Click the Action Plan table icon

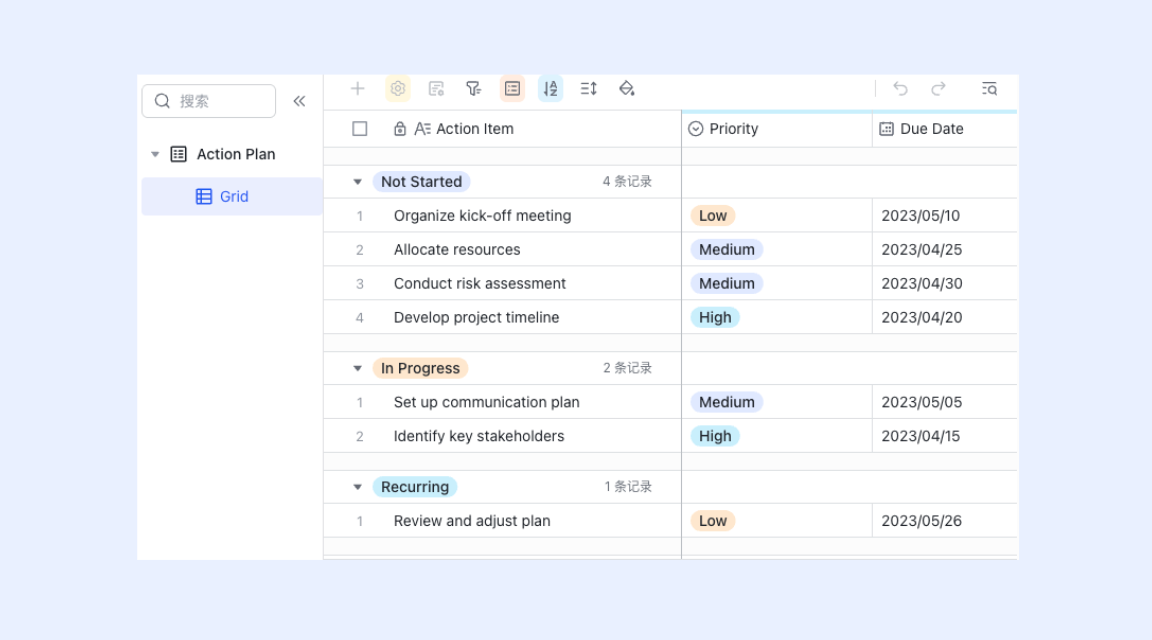click(179, 154)
